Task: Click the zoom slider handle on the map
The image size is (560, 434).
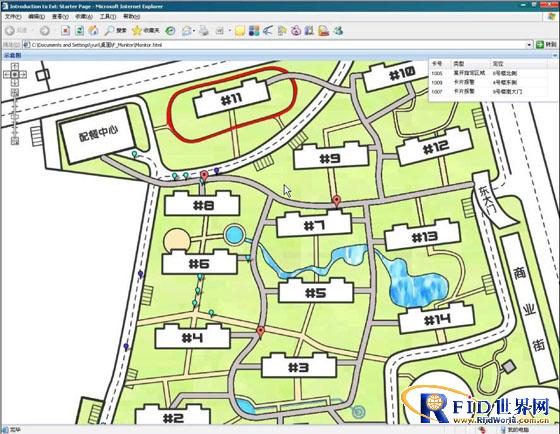Action: tap(15, 116)
